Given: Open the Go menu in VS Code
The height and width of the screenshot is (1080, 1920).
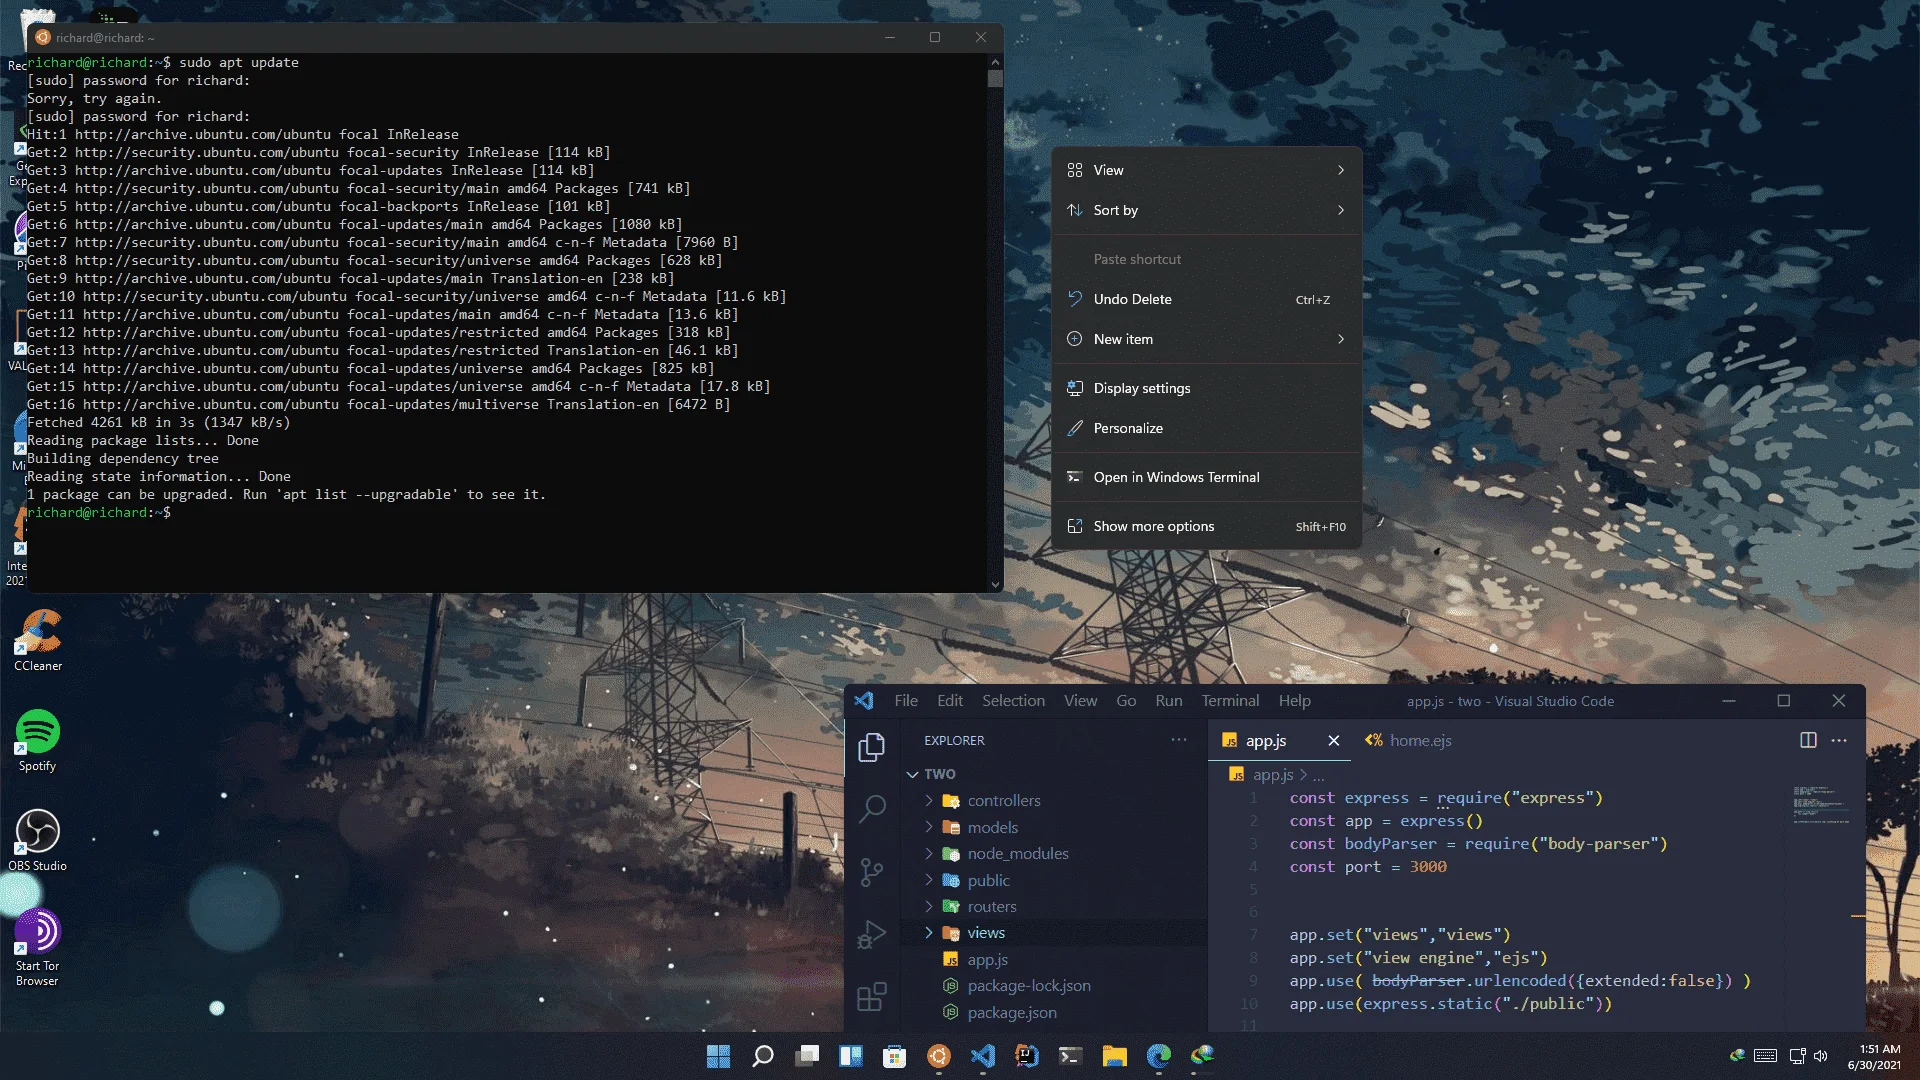Looking at the screenshot, I should point(1126,701).
